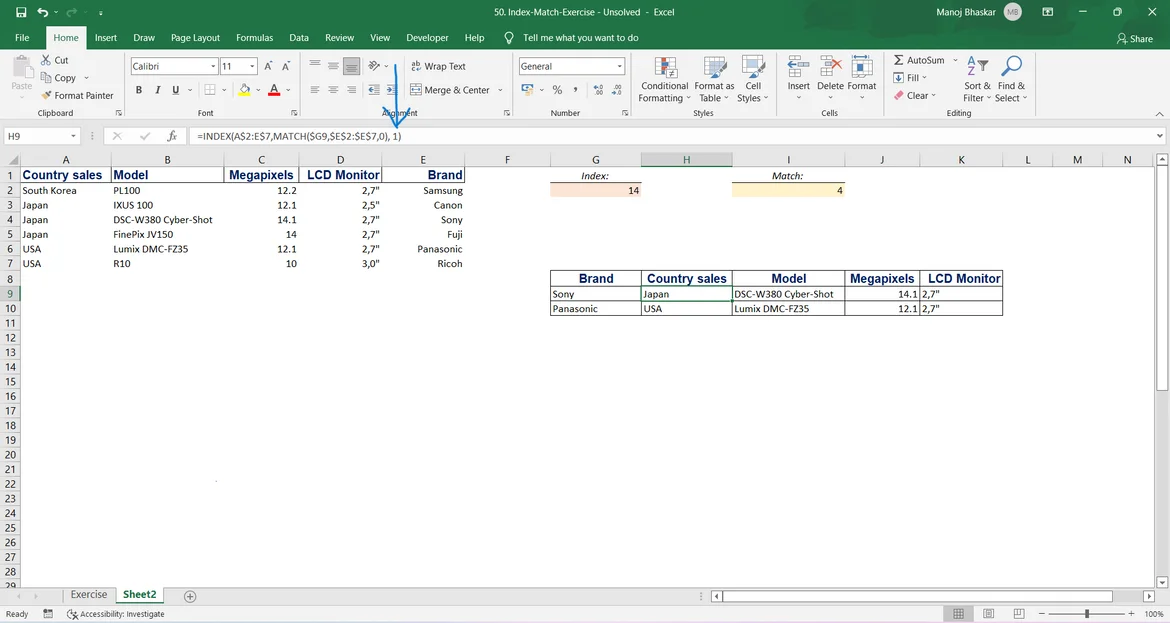Open the Formulas ribbon tab
Screen dimensions: 1170x623
click(254, 38)
